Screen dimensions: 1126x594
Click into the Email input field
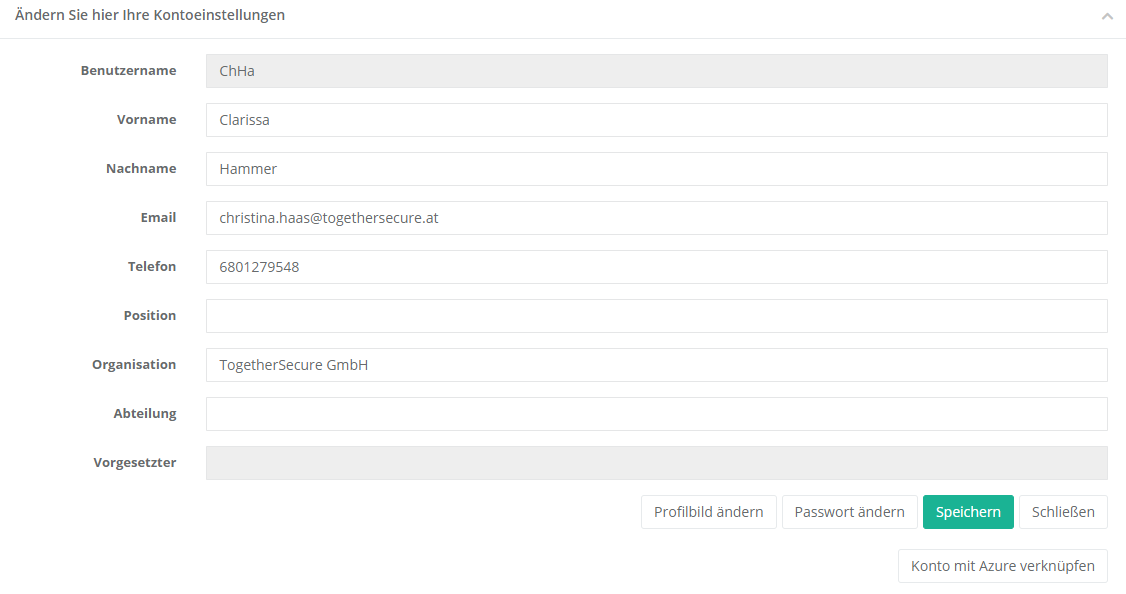pyautogui.click(x=656, y=218)
